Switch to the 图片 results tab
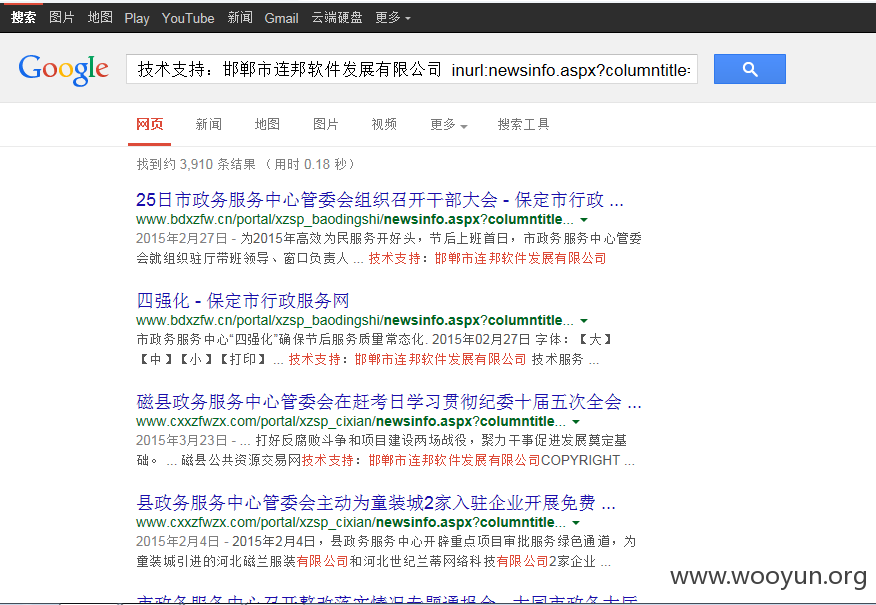876x605 pixels. click(x=326, y=124)
